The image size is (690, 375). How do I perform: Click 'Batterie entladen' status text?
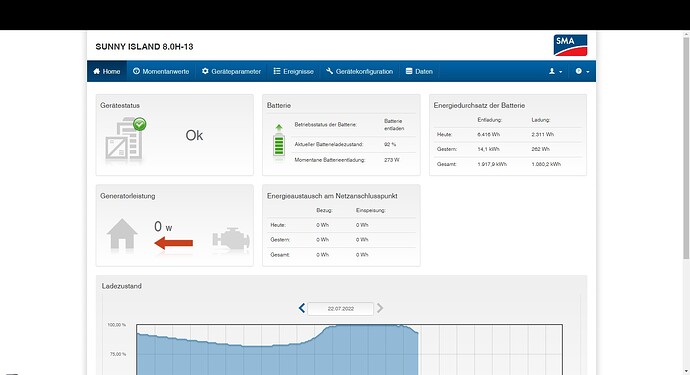coord(394,125)
